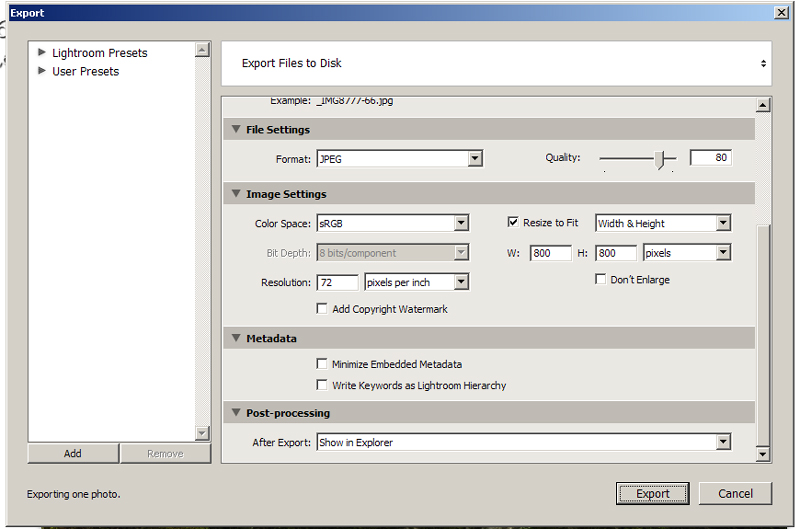Open the Export Files to Disk selector
This screenshot has height=529, width=800.
tap(496, 63)
